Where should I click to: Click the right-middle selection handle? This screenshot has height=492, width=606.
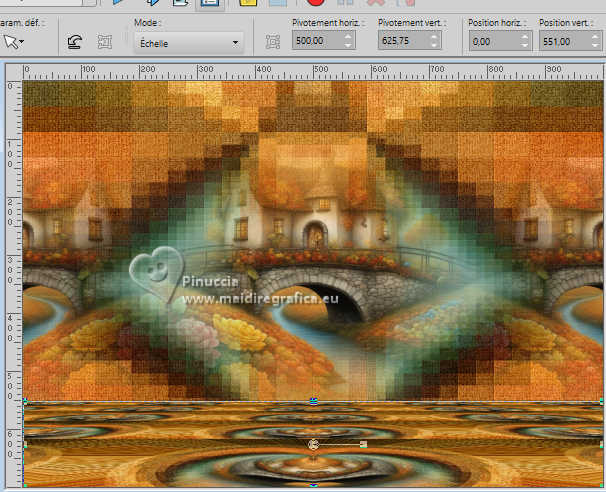[602, 444]
